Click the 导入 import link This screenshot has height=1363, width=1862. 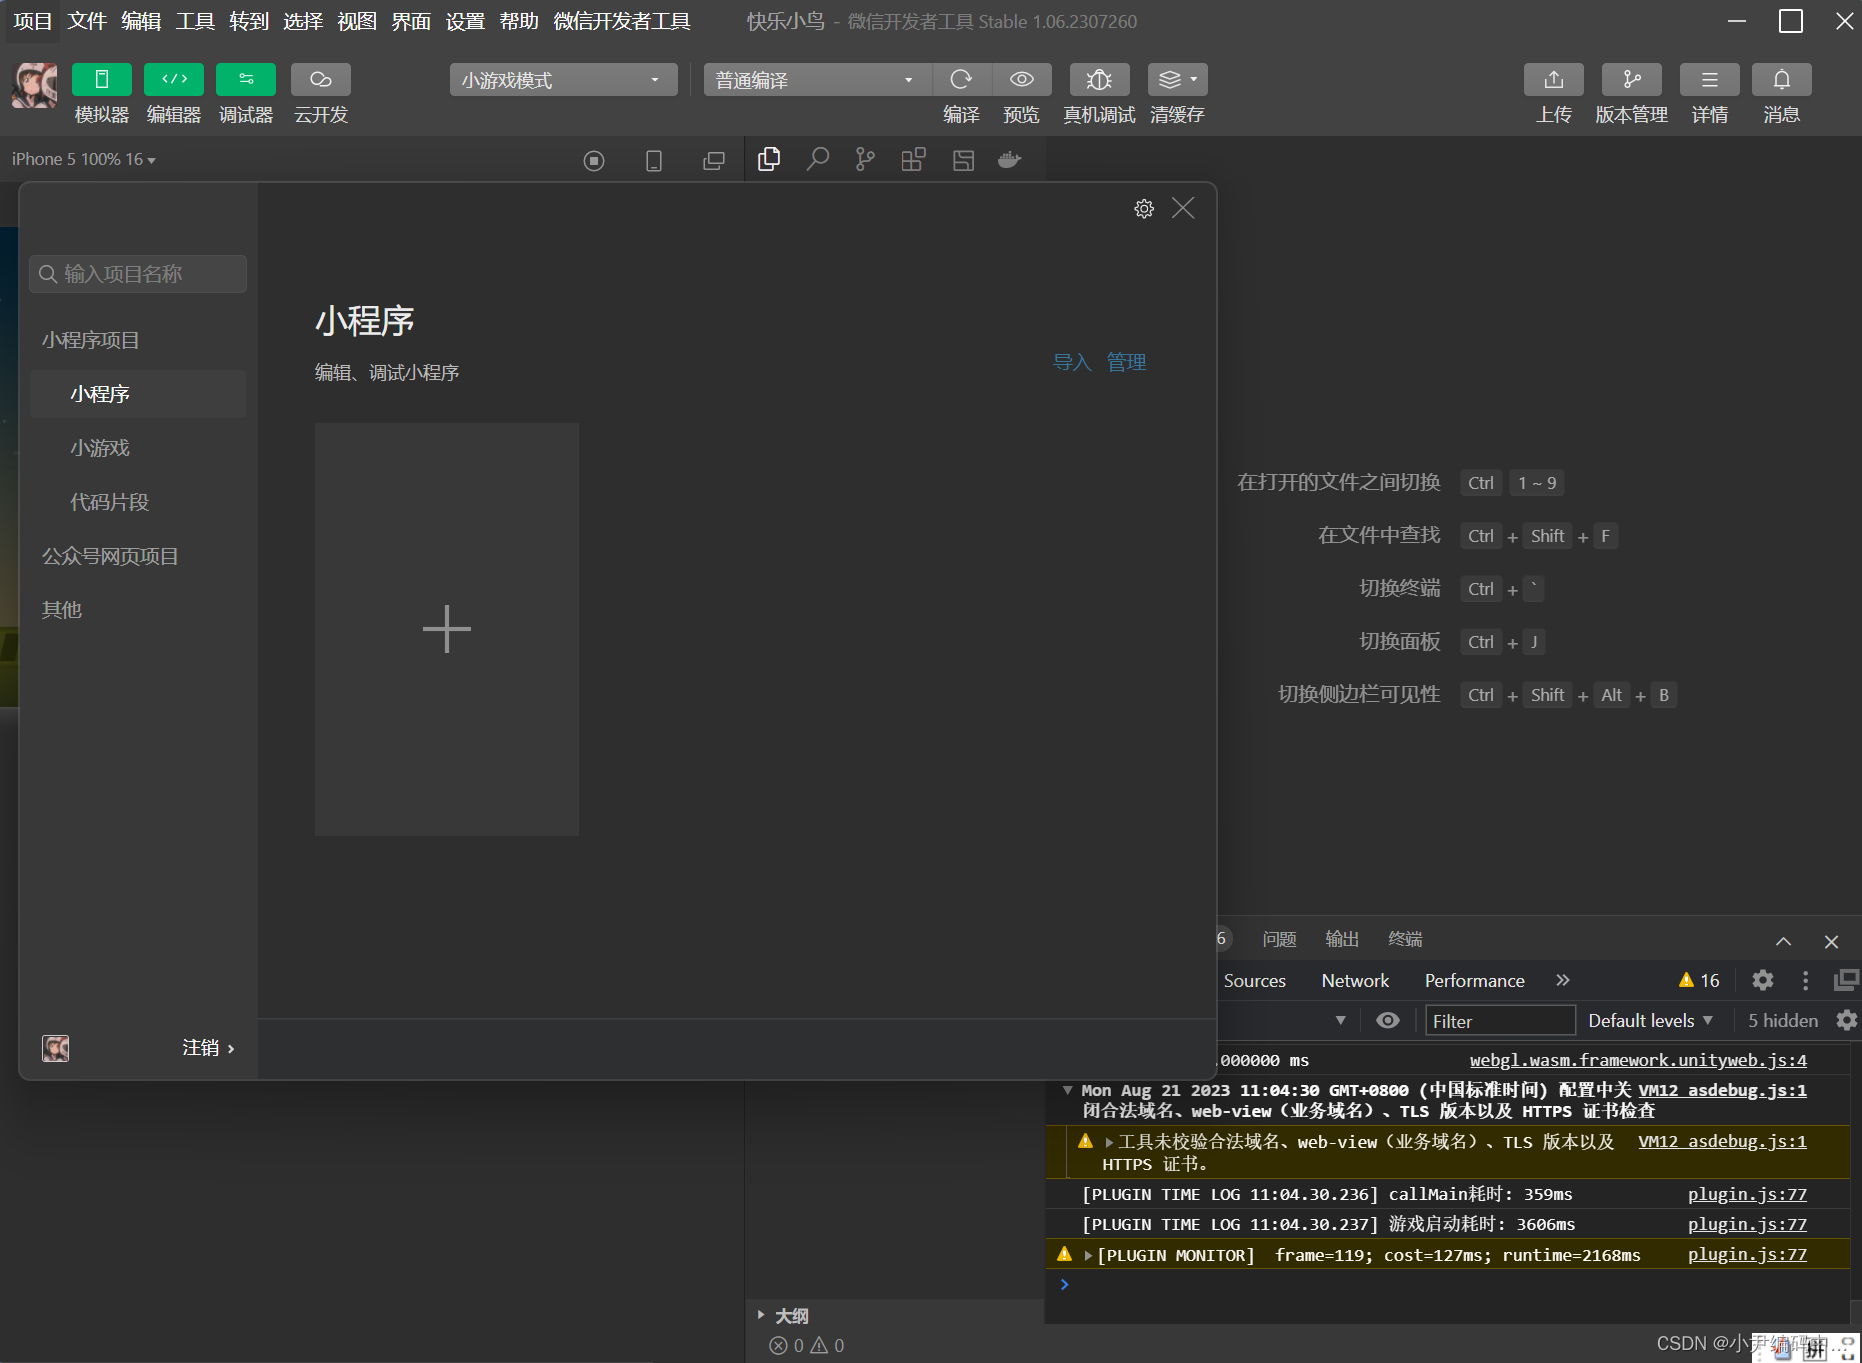pyautogui.click(x=1071, y=362)
